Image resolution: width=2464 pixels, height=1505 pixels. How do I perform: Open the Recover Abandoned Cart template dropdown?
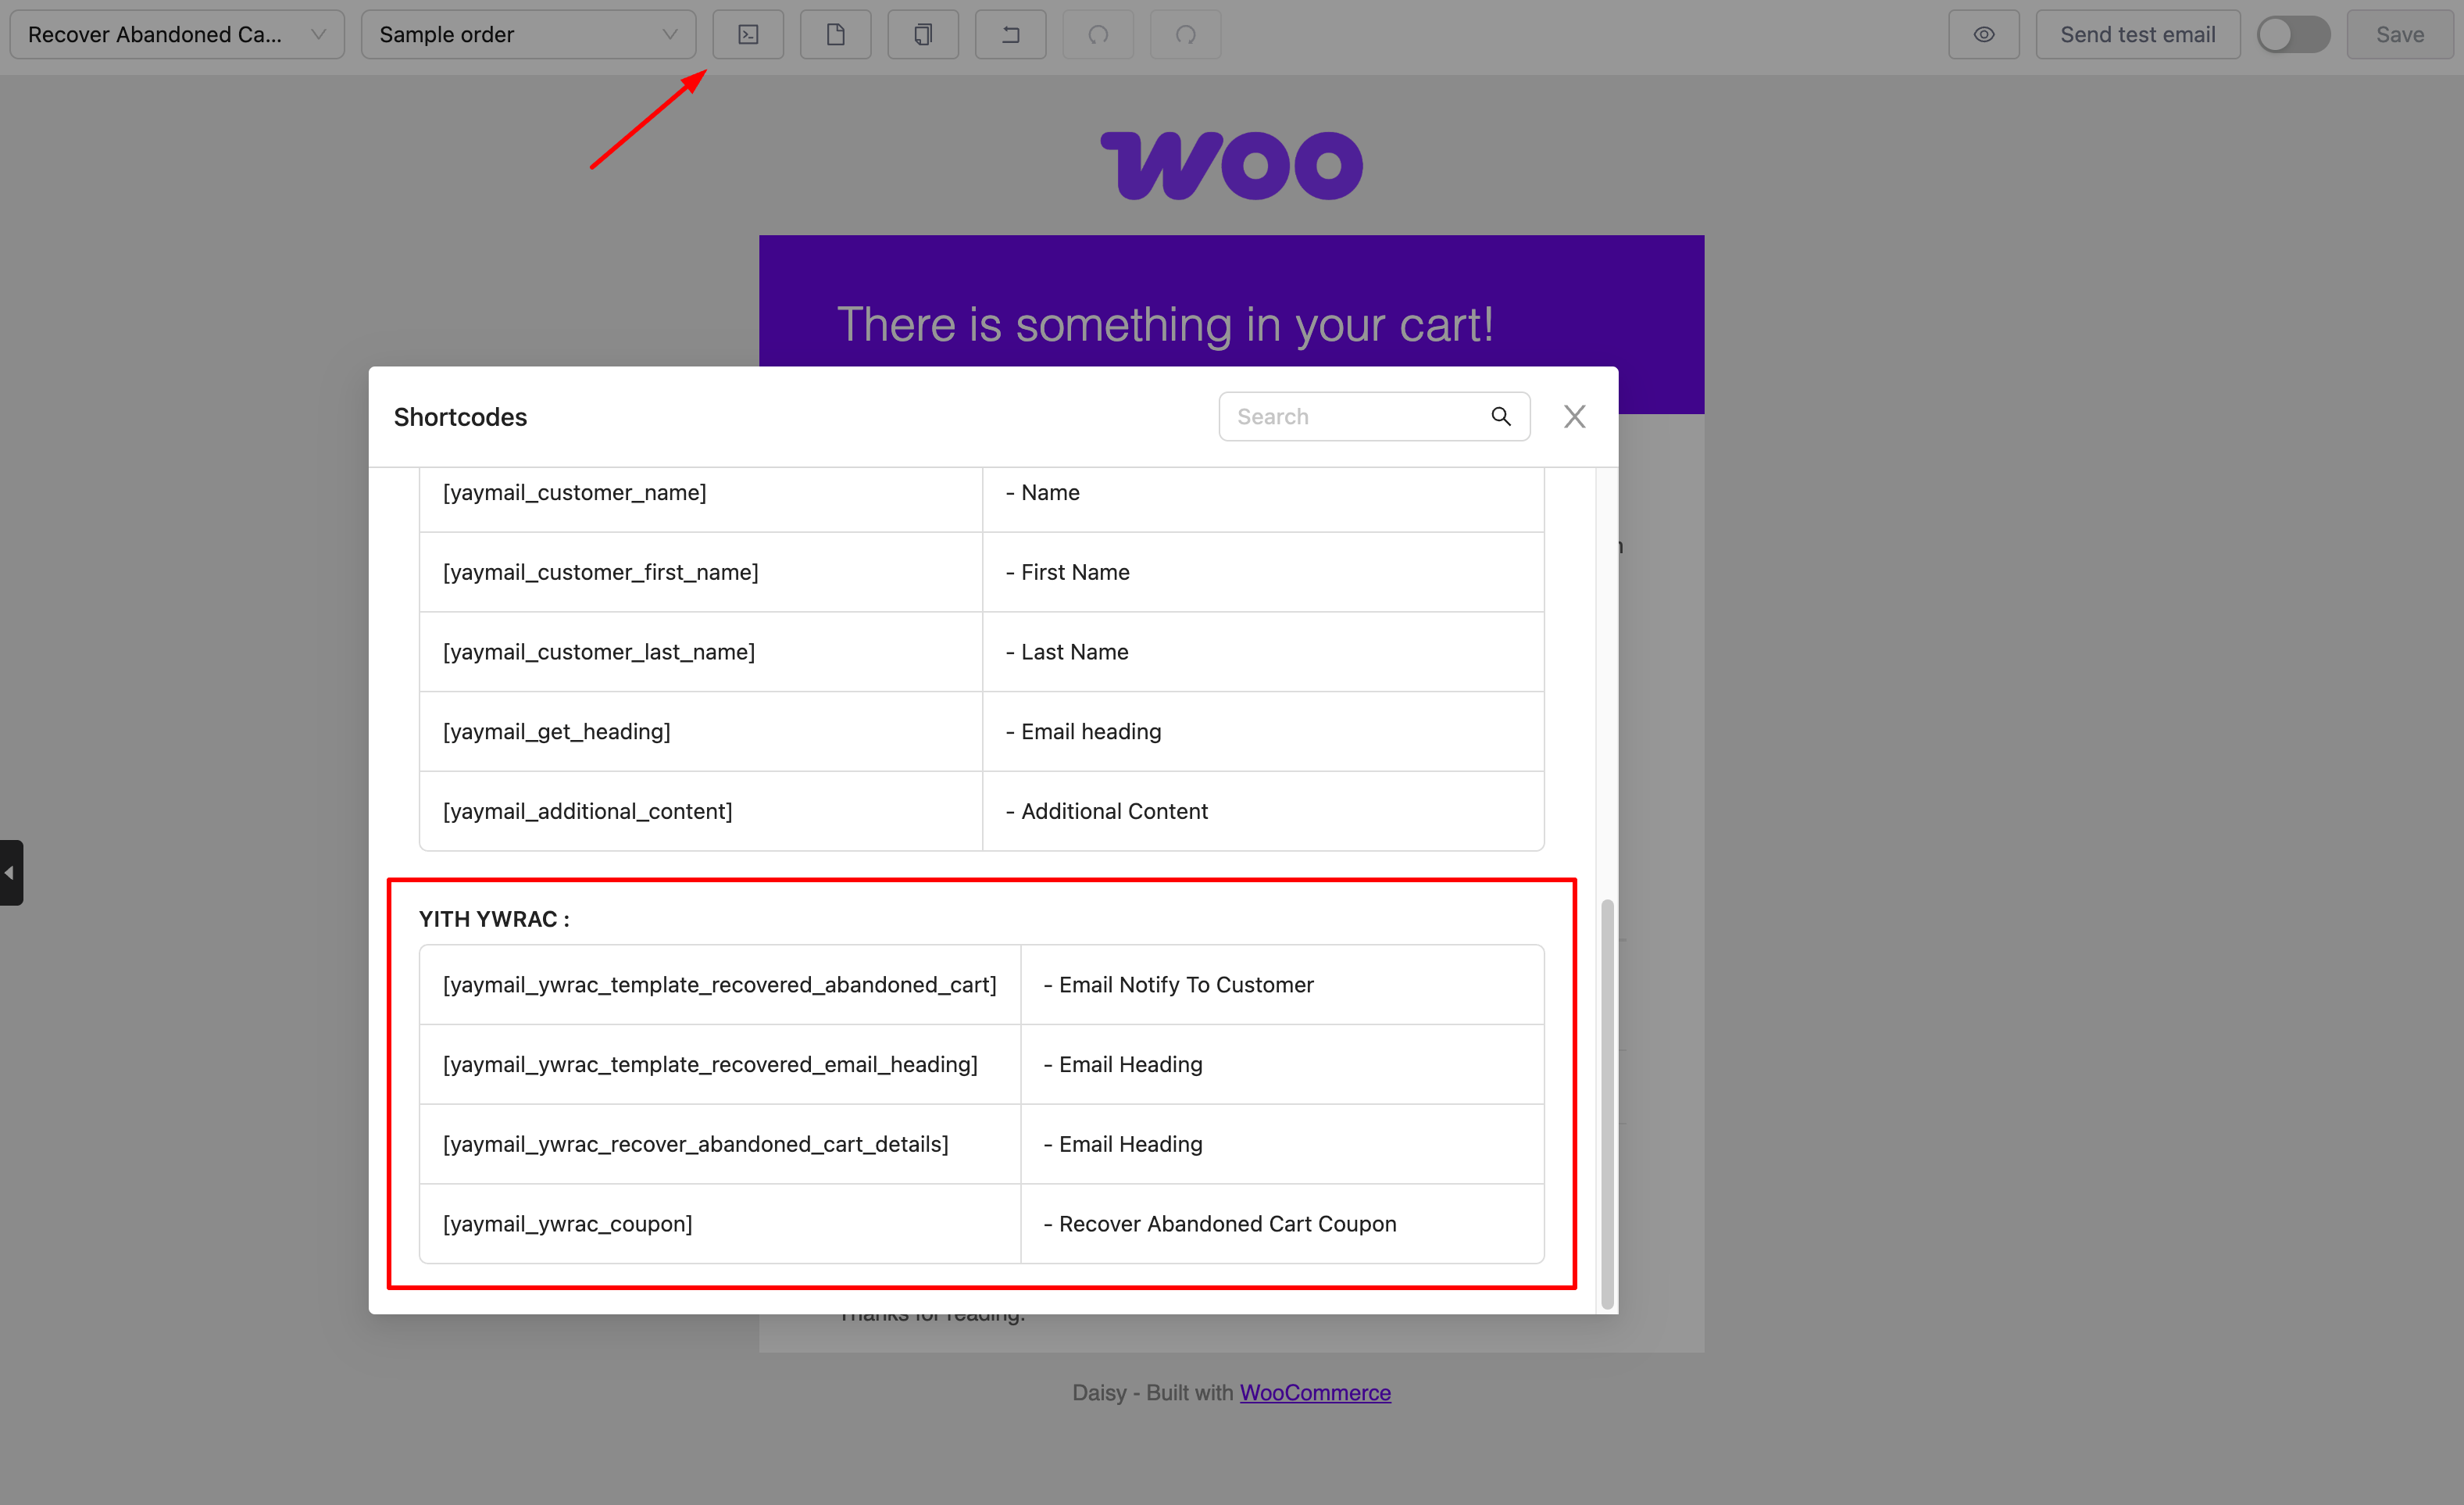click(177, 35)
